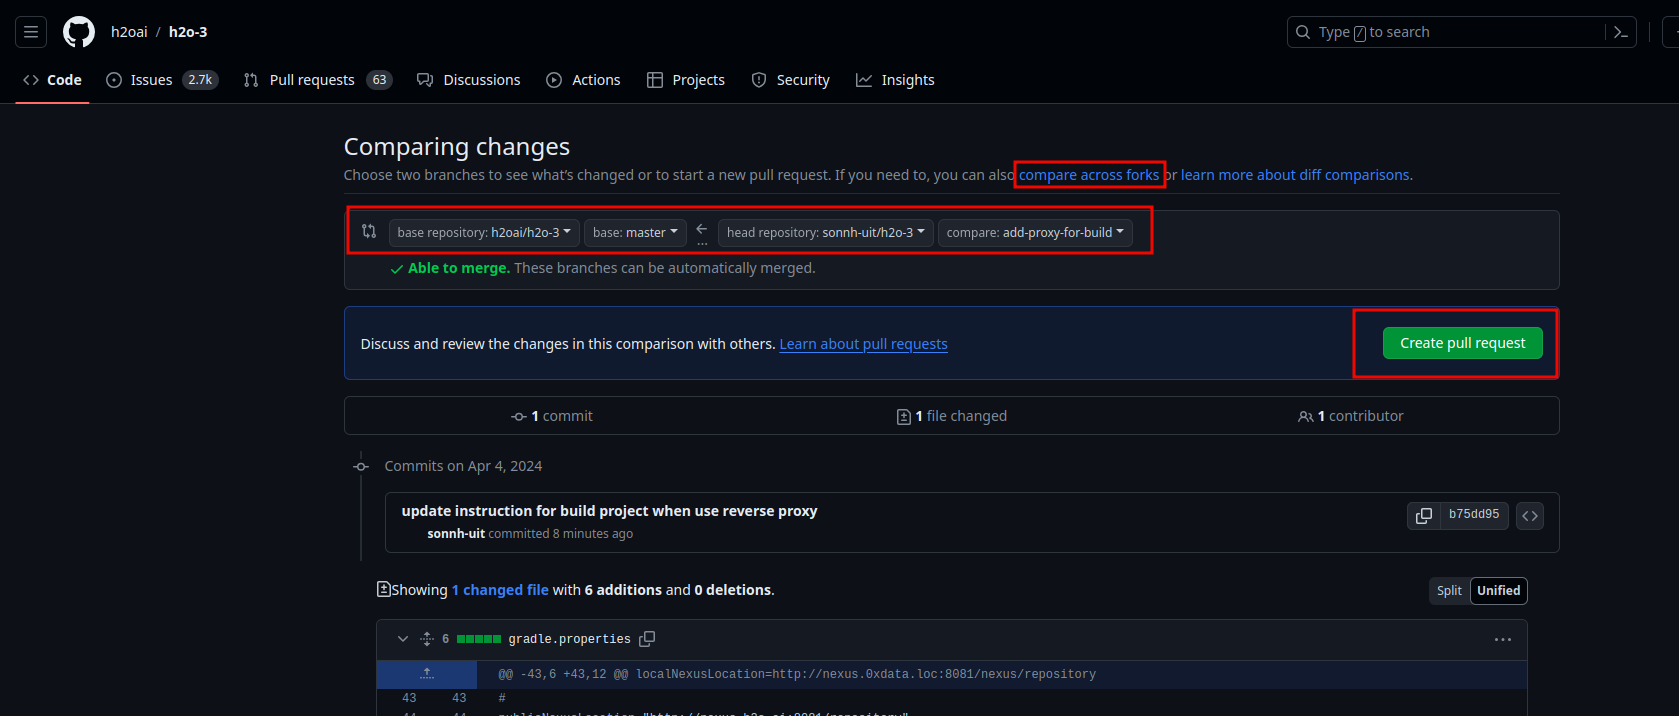Open head repository sonnh-uit/h2o-3 dropdown
Viewport: 1679px width, 716px height.
tap(826, 232)
